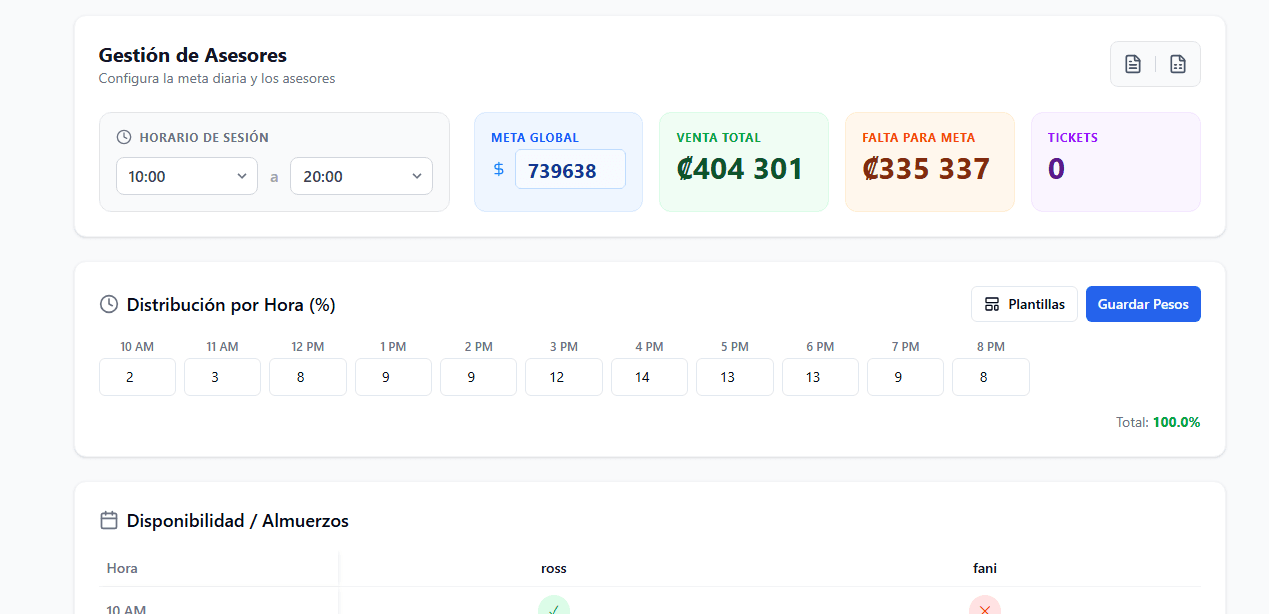This screenshot has height=614, width=1269.
Task: Click the text document report icon
Action: point(1133,64)
